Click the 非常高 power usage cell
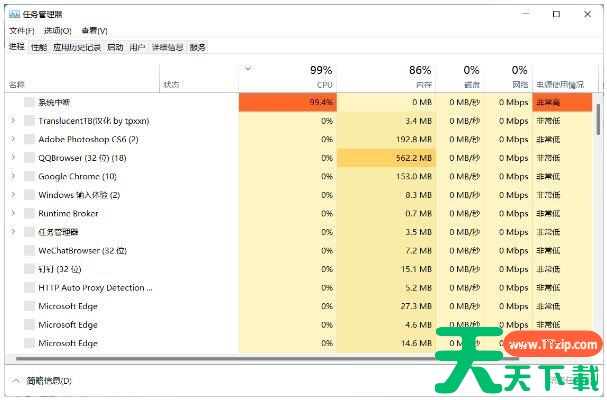The image size is (607, 400). click(562, 102)
